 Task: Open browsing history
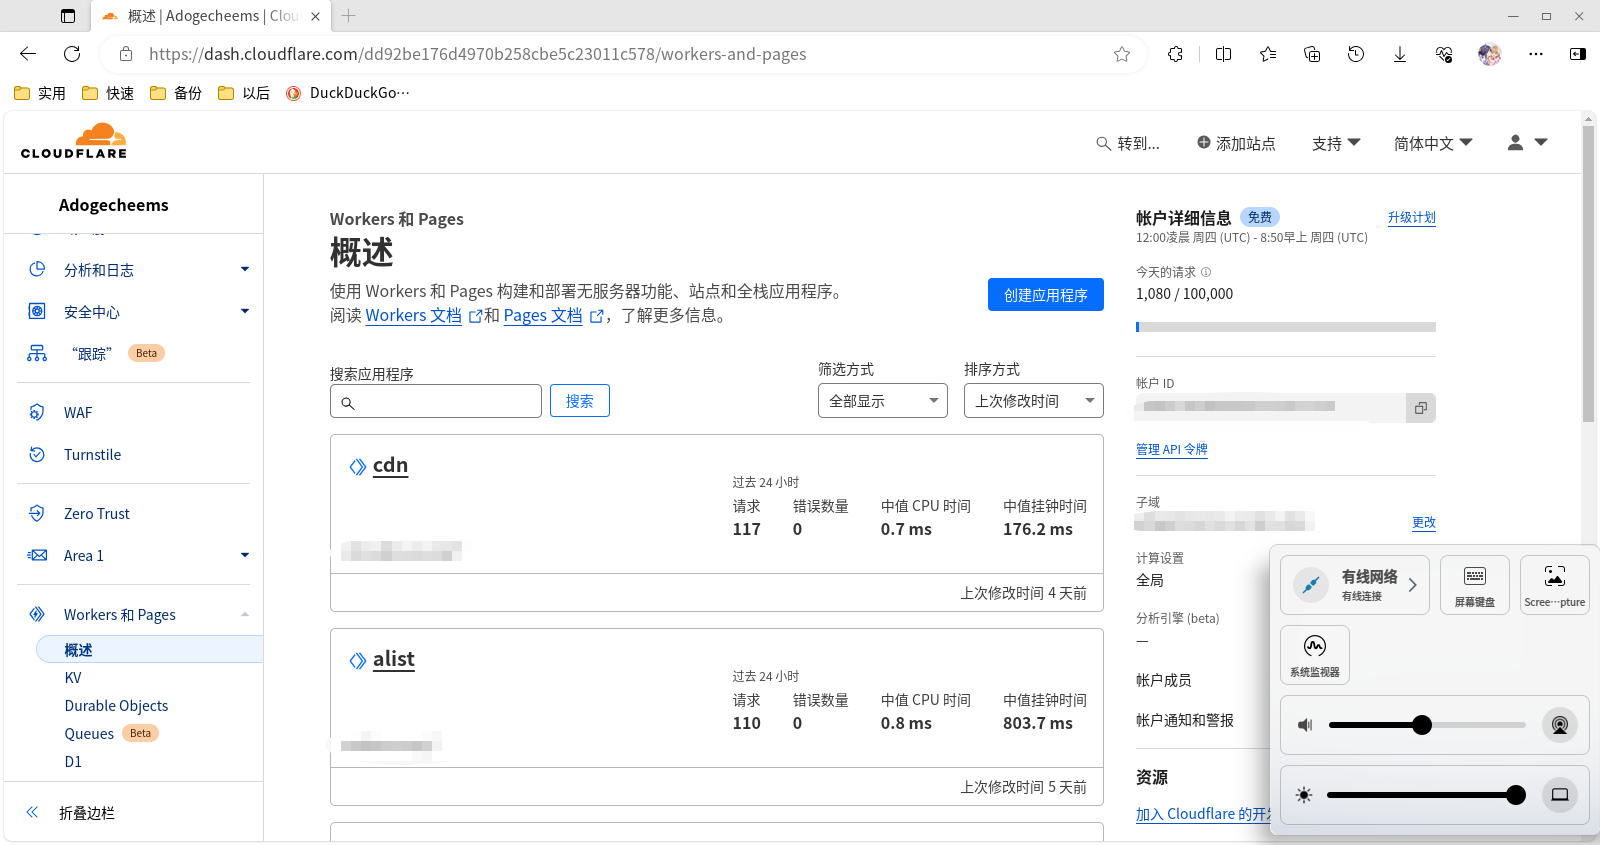coord(1356,54)
